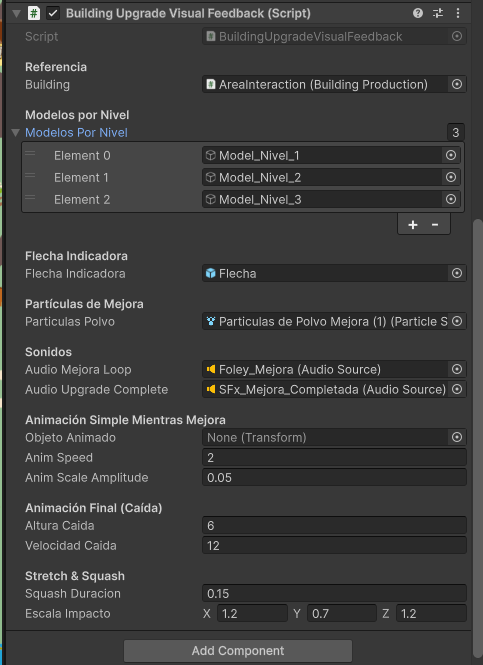
Task: Collapse the Modelos Por Nivel array
Action: pyautogui.click(x=16, y=133)
